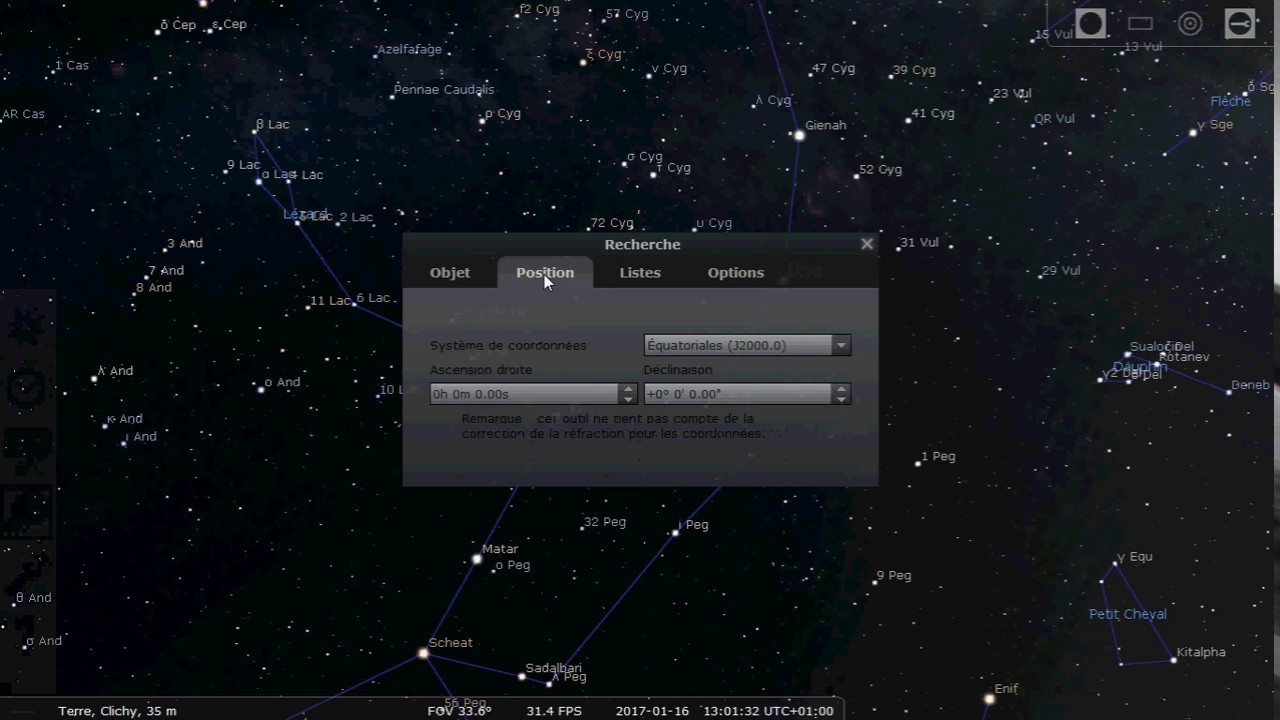Open the Listes tab
This screenshot has height=720, width=1280.
[640, 272]
